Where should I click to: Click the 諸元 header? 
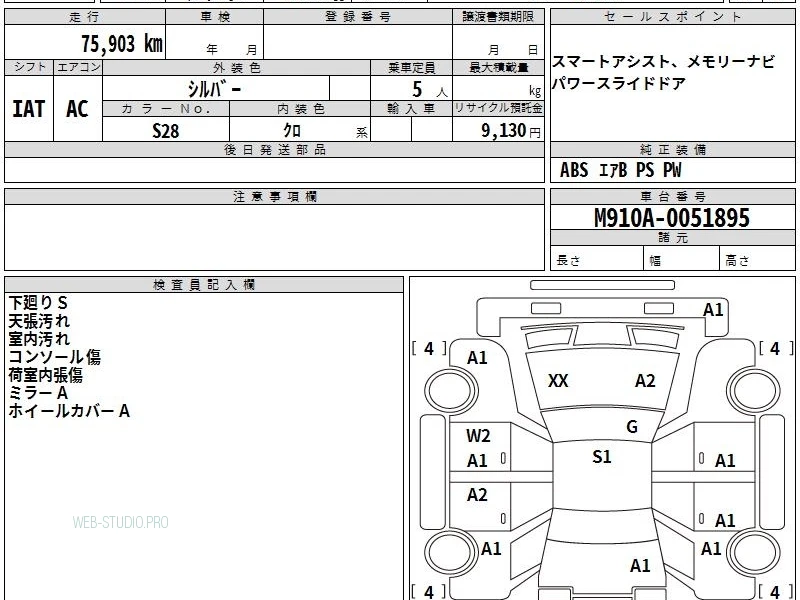(672, 238)
